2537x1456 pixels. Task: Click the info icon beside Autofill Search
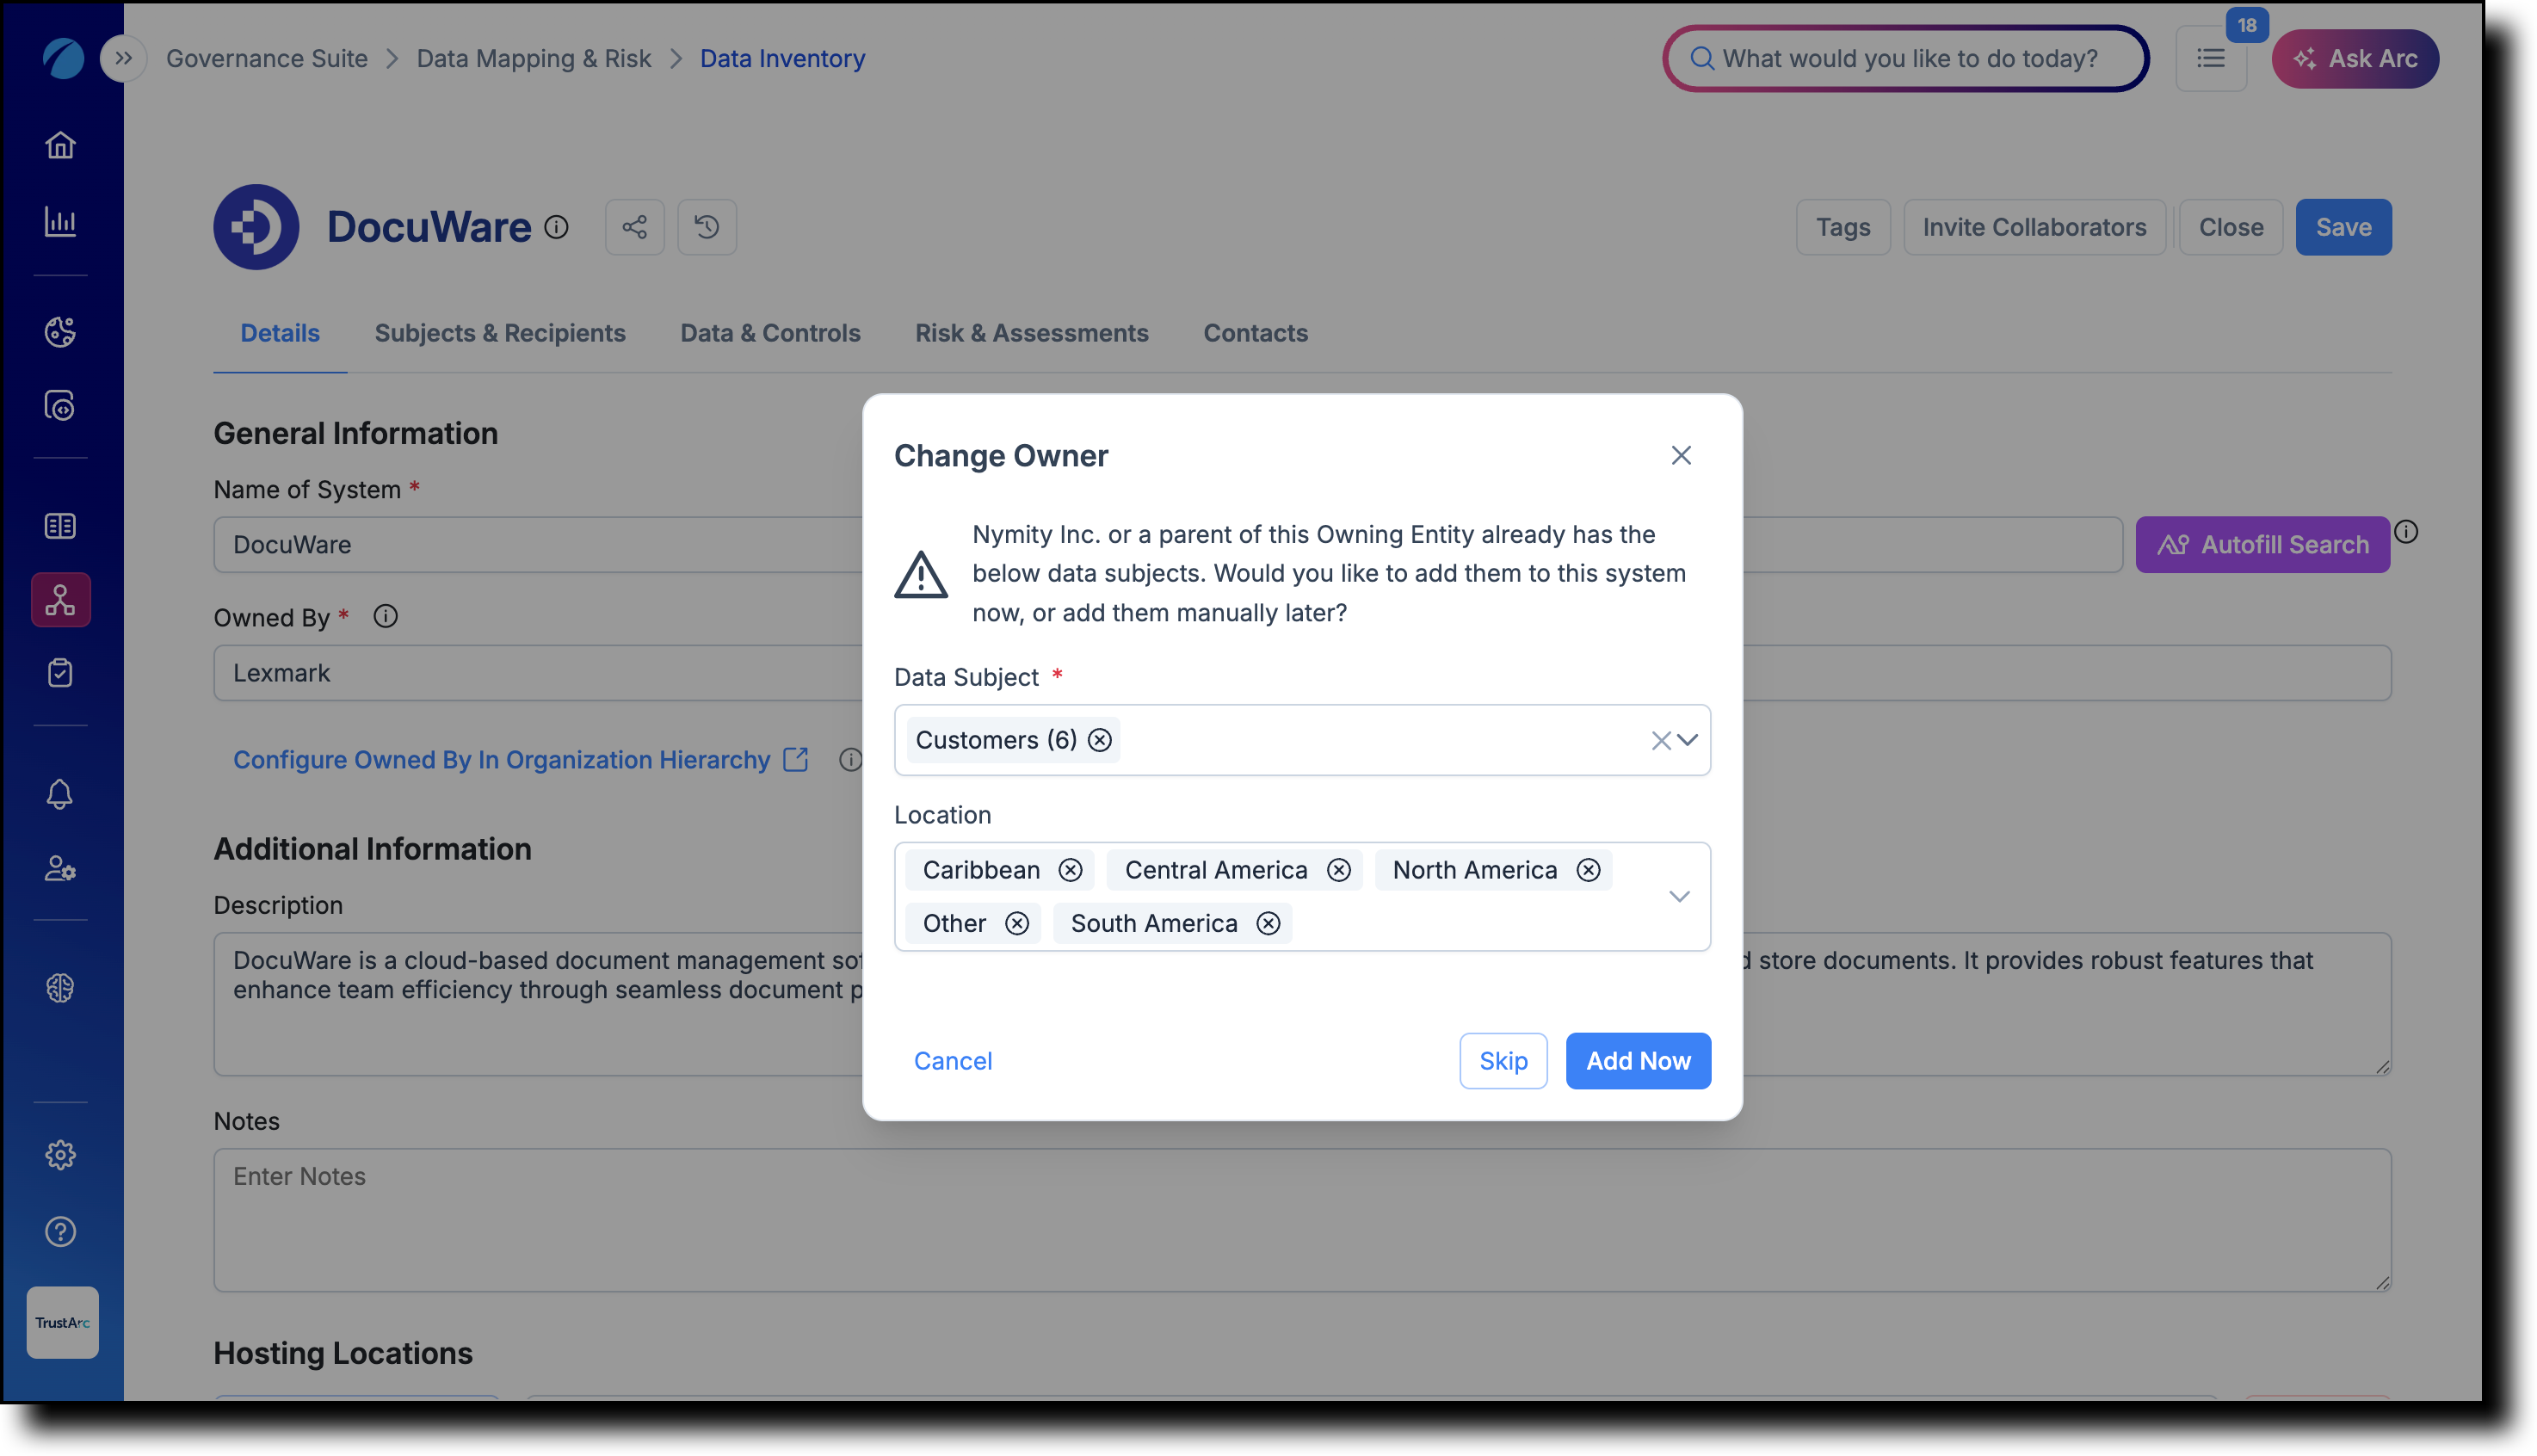2406,532
